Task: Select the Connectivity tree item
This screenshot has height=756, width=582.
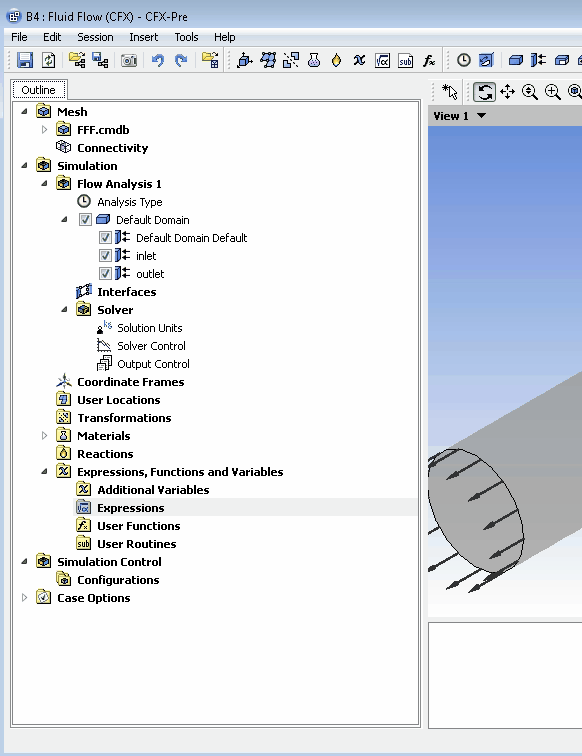Action: pyautogui.click(x=112, y=148)
